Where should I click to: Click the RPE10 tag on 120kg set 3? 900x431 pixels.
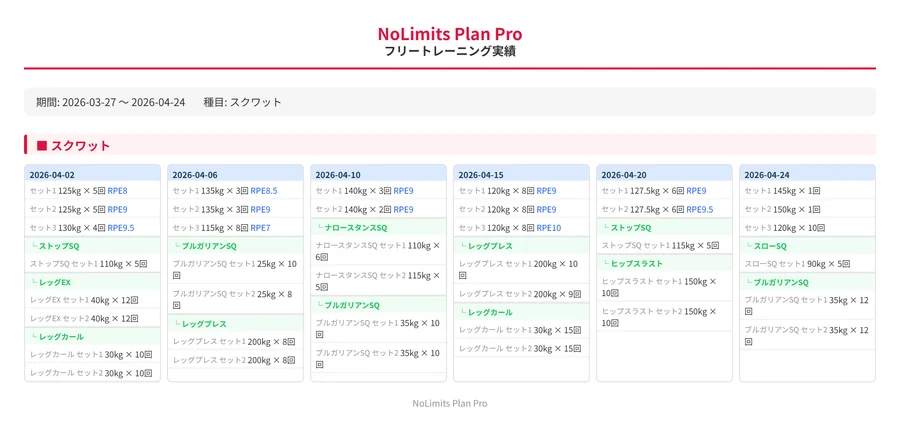[x=550, y=228]
